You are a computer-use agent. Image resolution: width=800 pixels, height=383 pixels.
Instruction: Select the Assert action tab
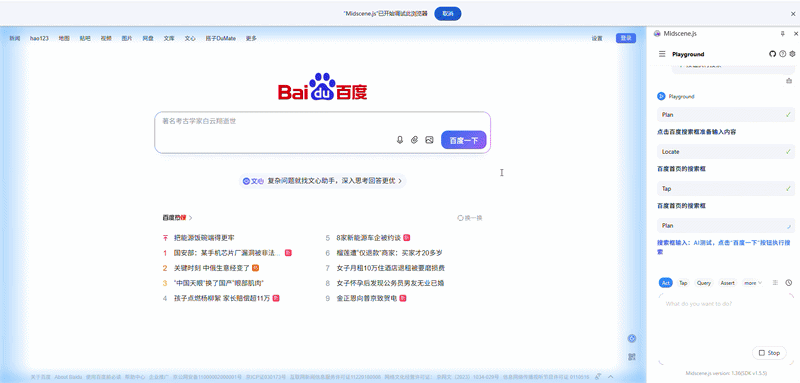tap(728, 283)
